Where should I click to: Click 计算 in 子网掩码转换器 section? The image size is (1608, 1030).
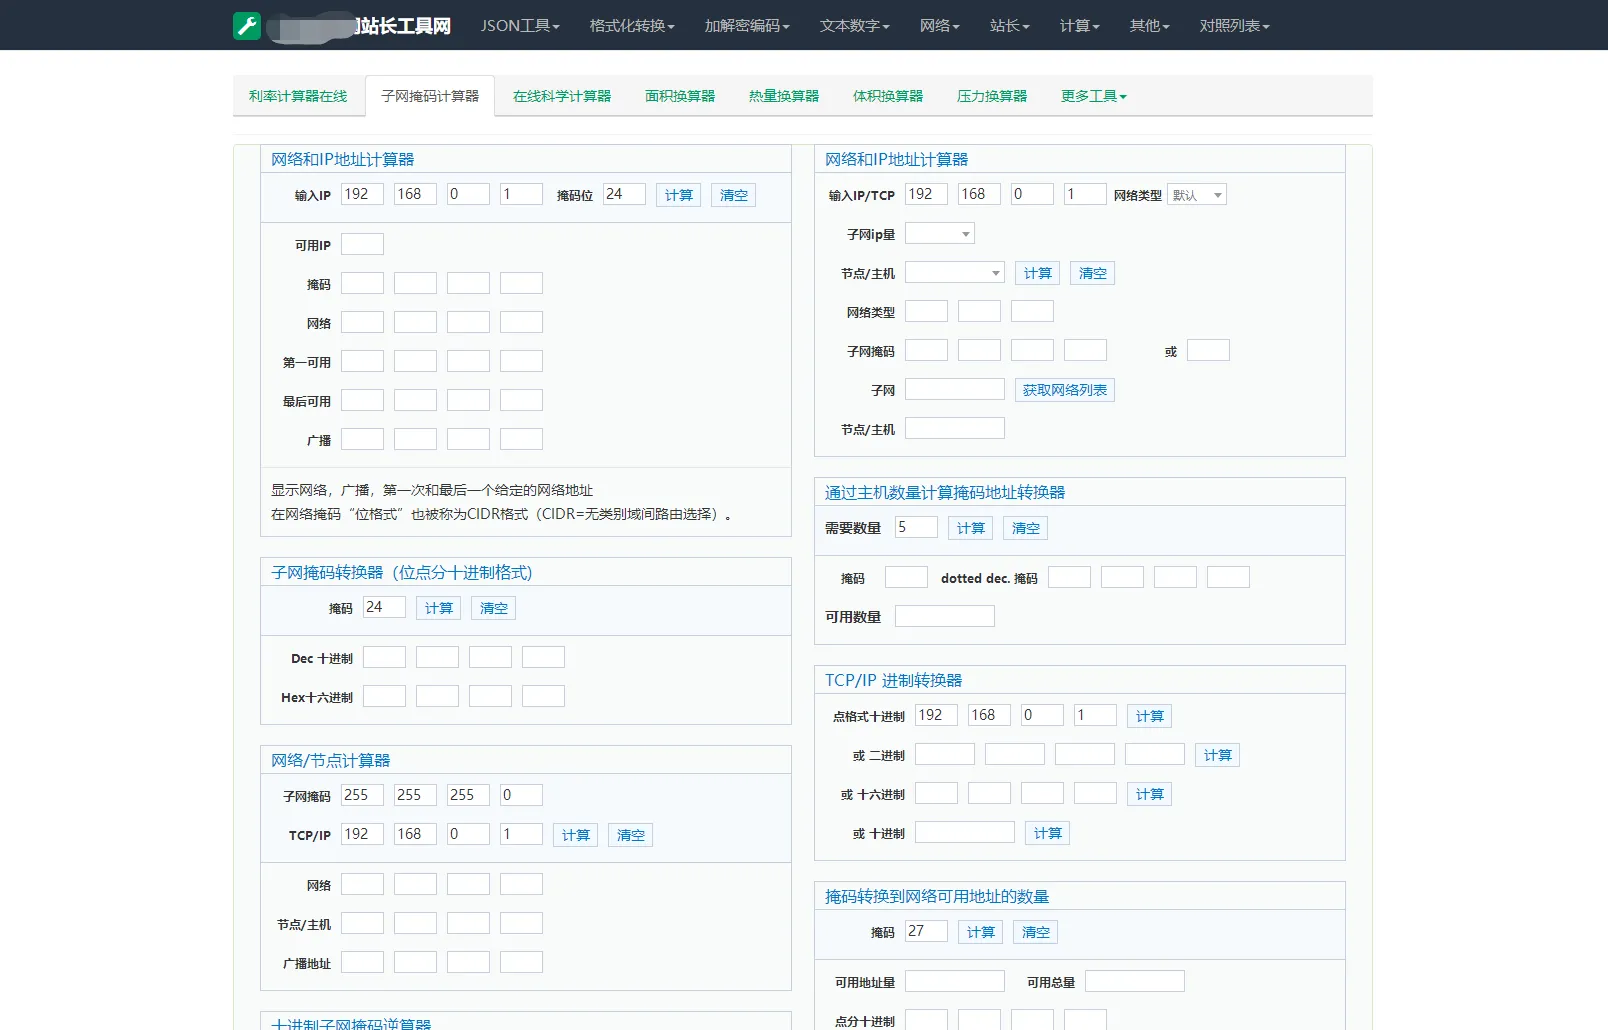[439, 608]
